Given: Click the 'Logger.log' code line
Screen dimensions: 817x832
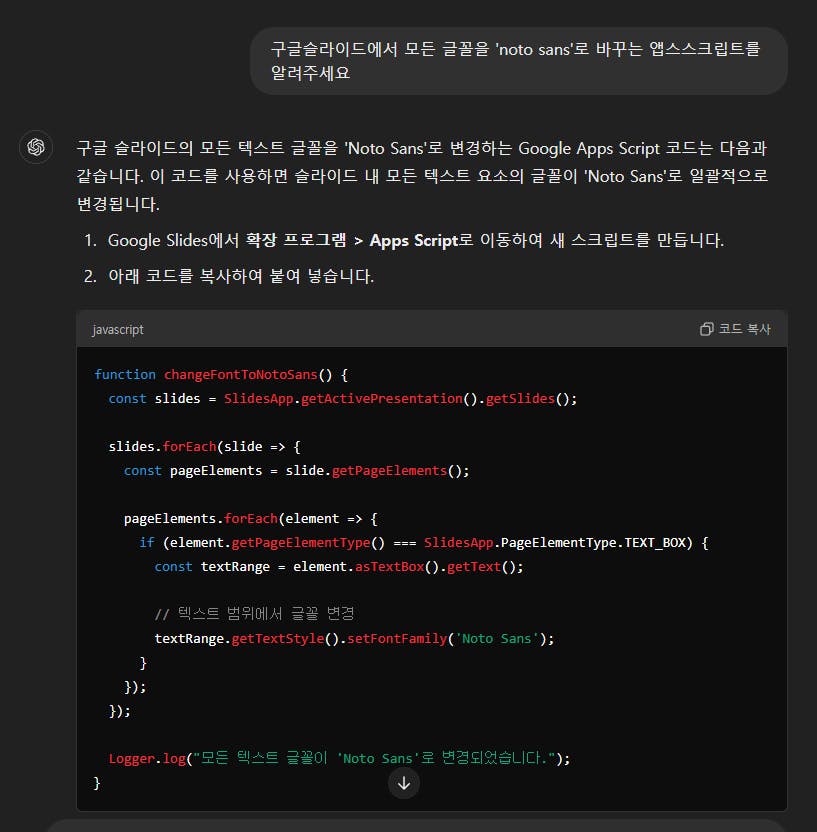Looking at the screenshot, I should point(340,758).
